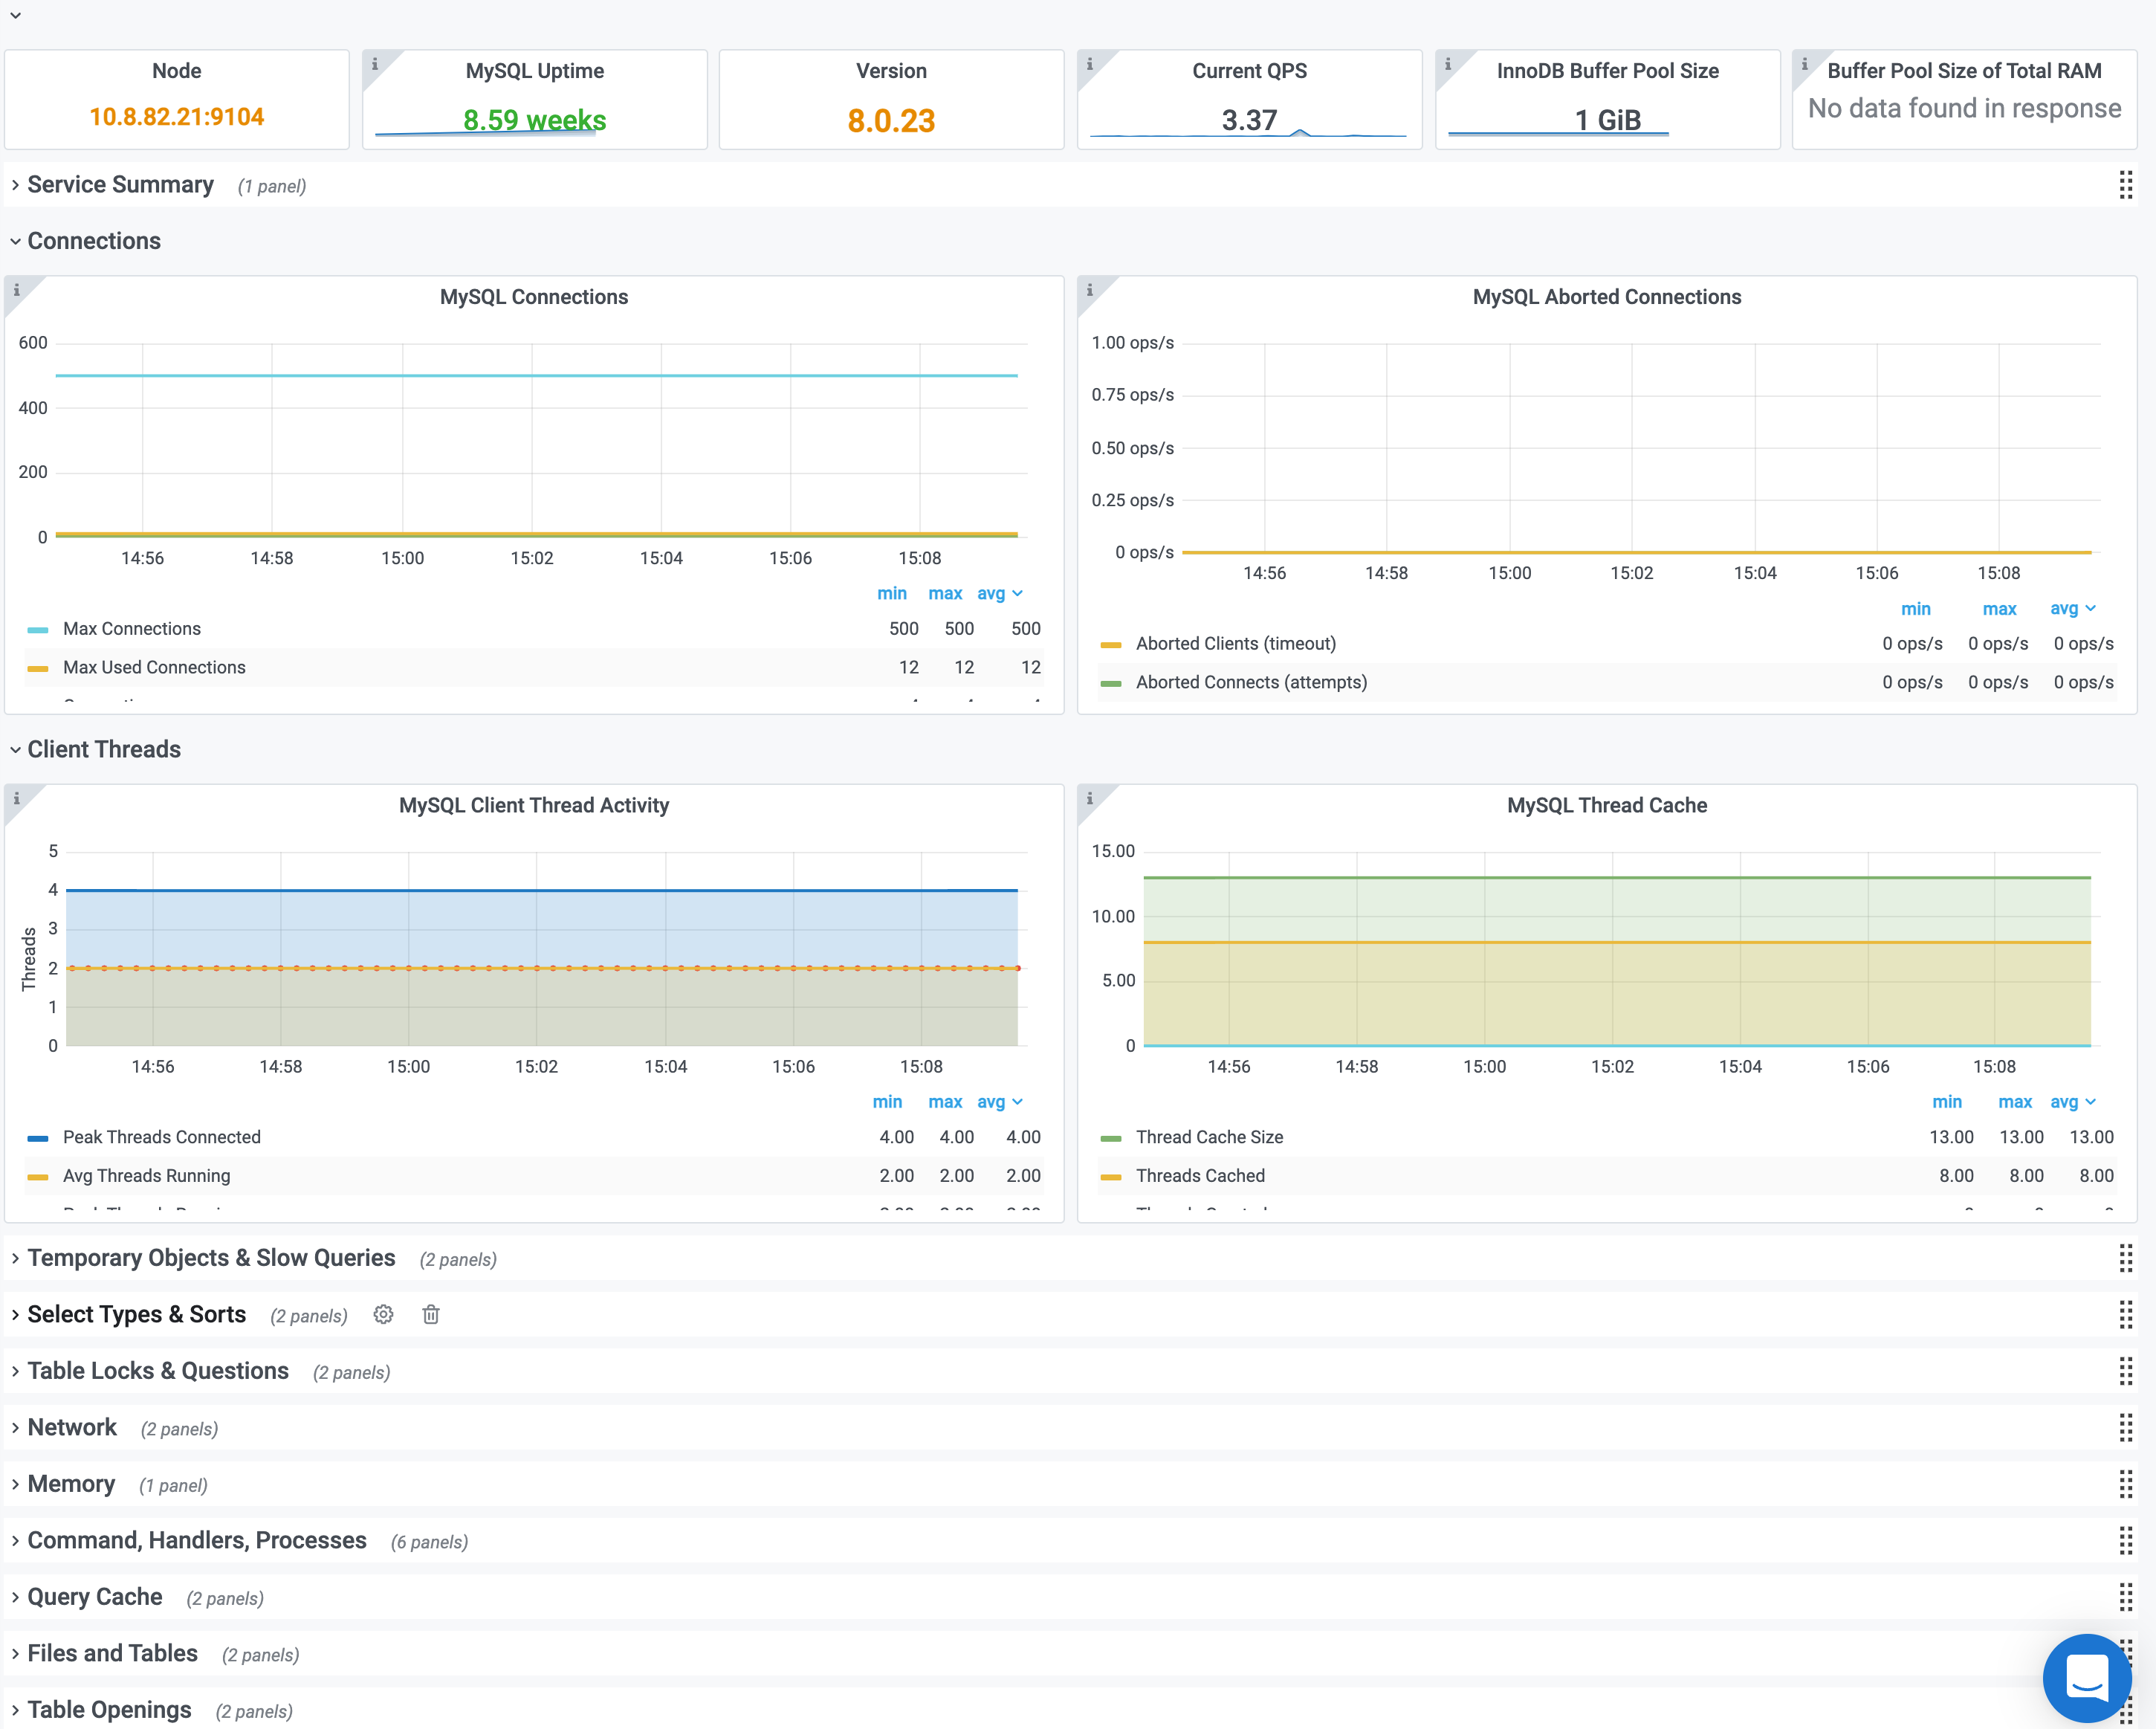This screenshot has height=1729, width=2156.
Task: Sort the Client Thread Activity legend by min
Action: (x=887, y=1101)
